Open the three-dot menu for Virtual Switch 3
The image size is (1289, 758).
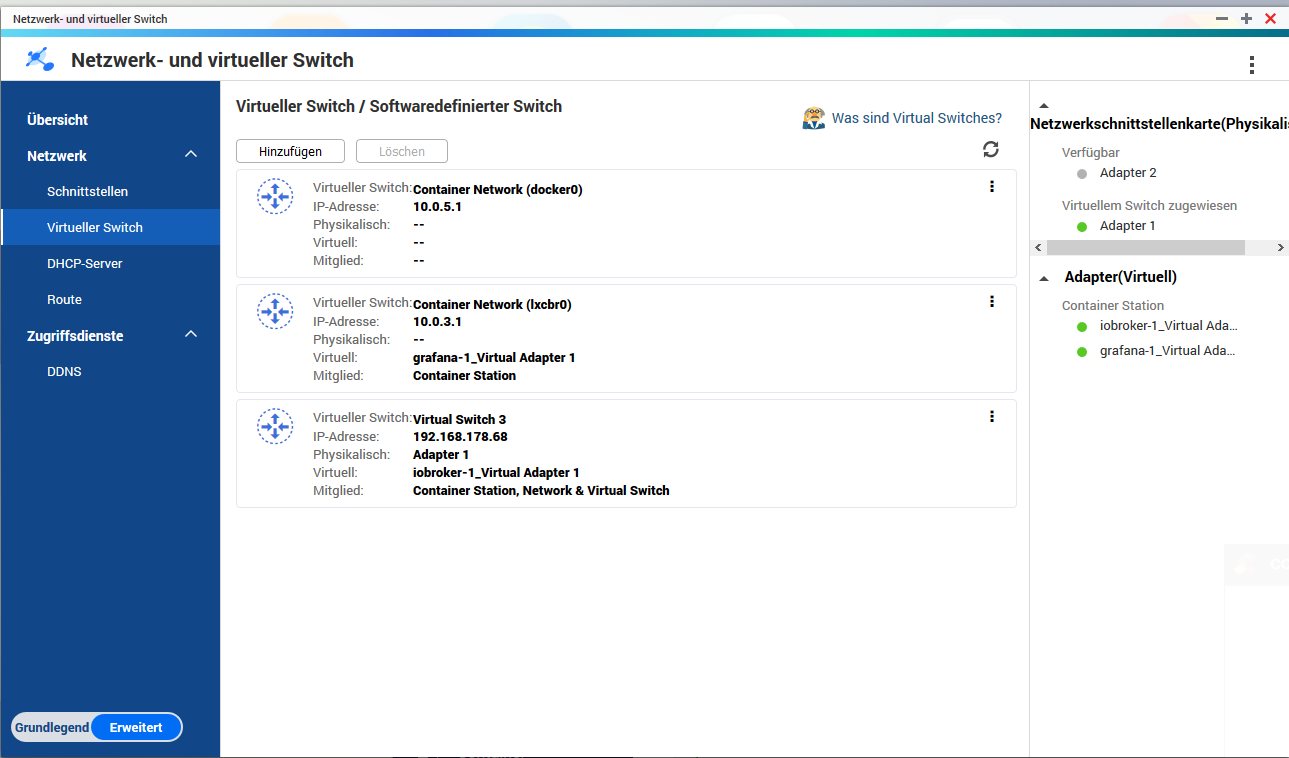991,416
